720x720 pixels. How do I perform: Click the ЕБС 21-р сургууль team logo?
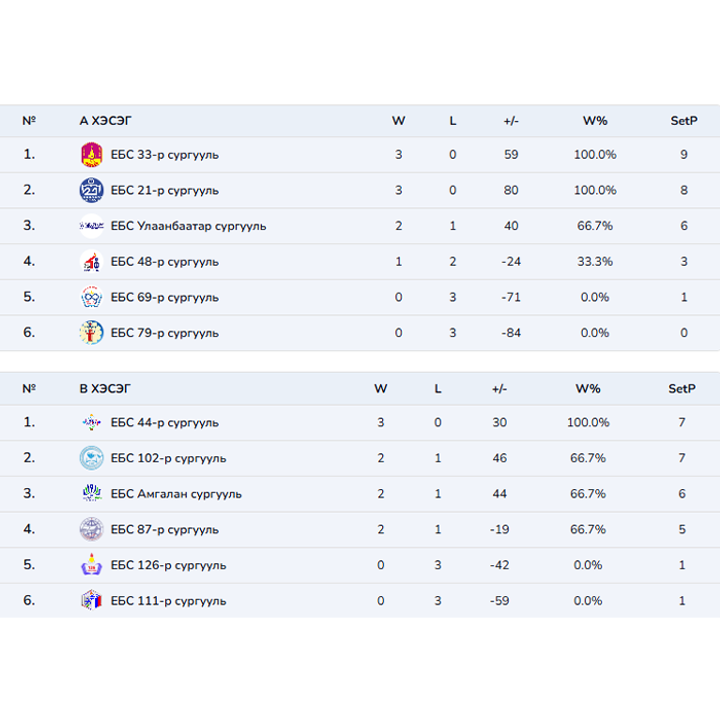91,190
